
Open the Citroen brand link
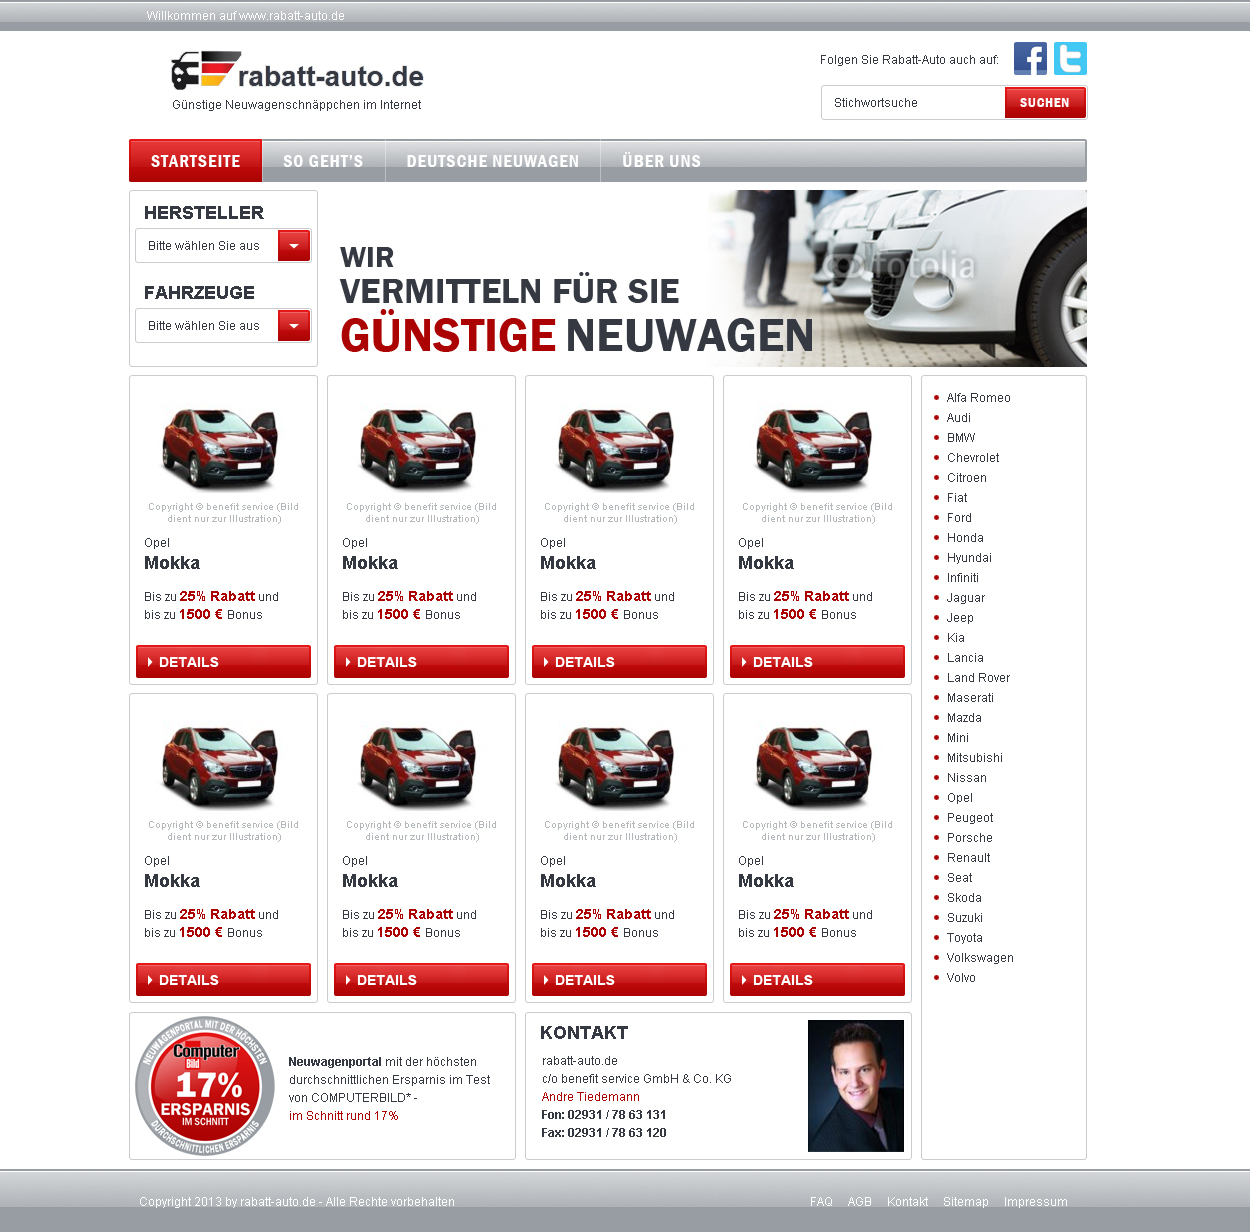click(966, 478)
